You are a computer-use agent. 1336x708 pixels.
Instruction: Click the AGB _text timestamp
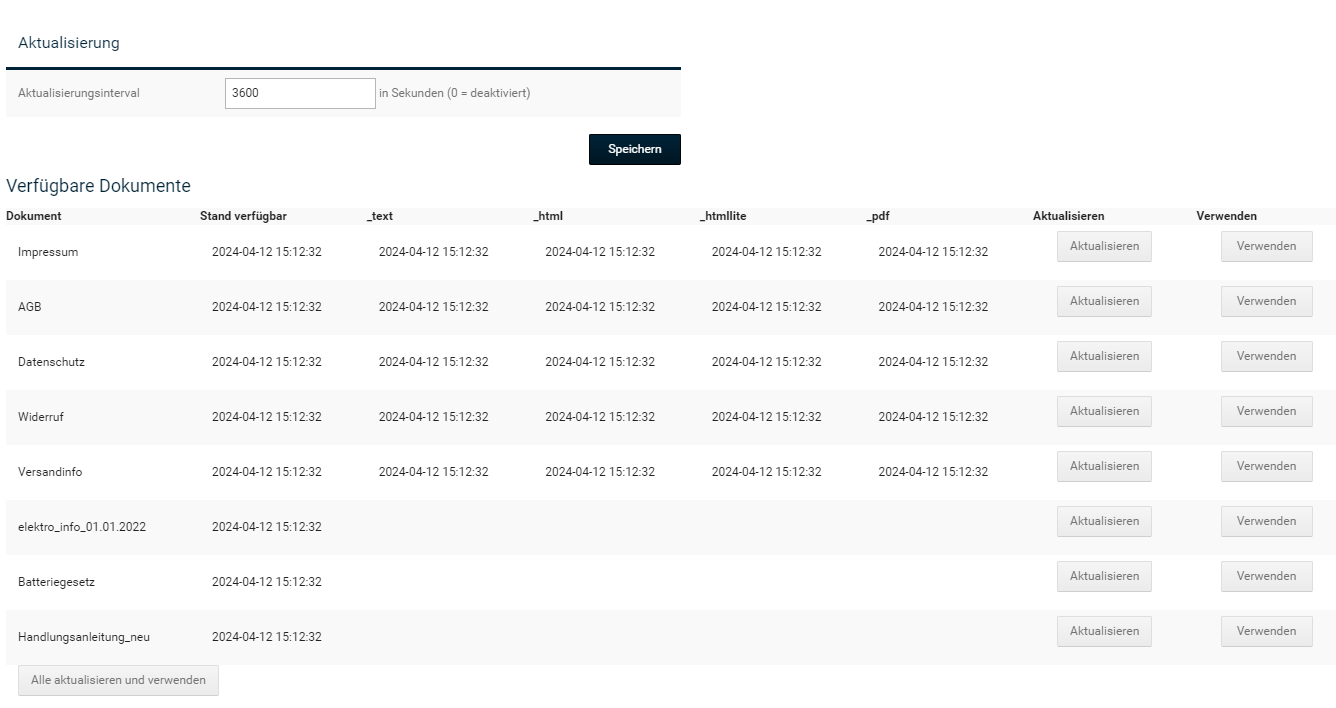(x=433, y=307)
